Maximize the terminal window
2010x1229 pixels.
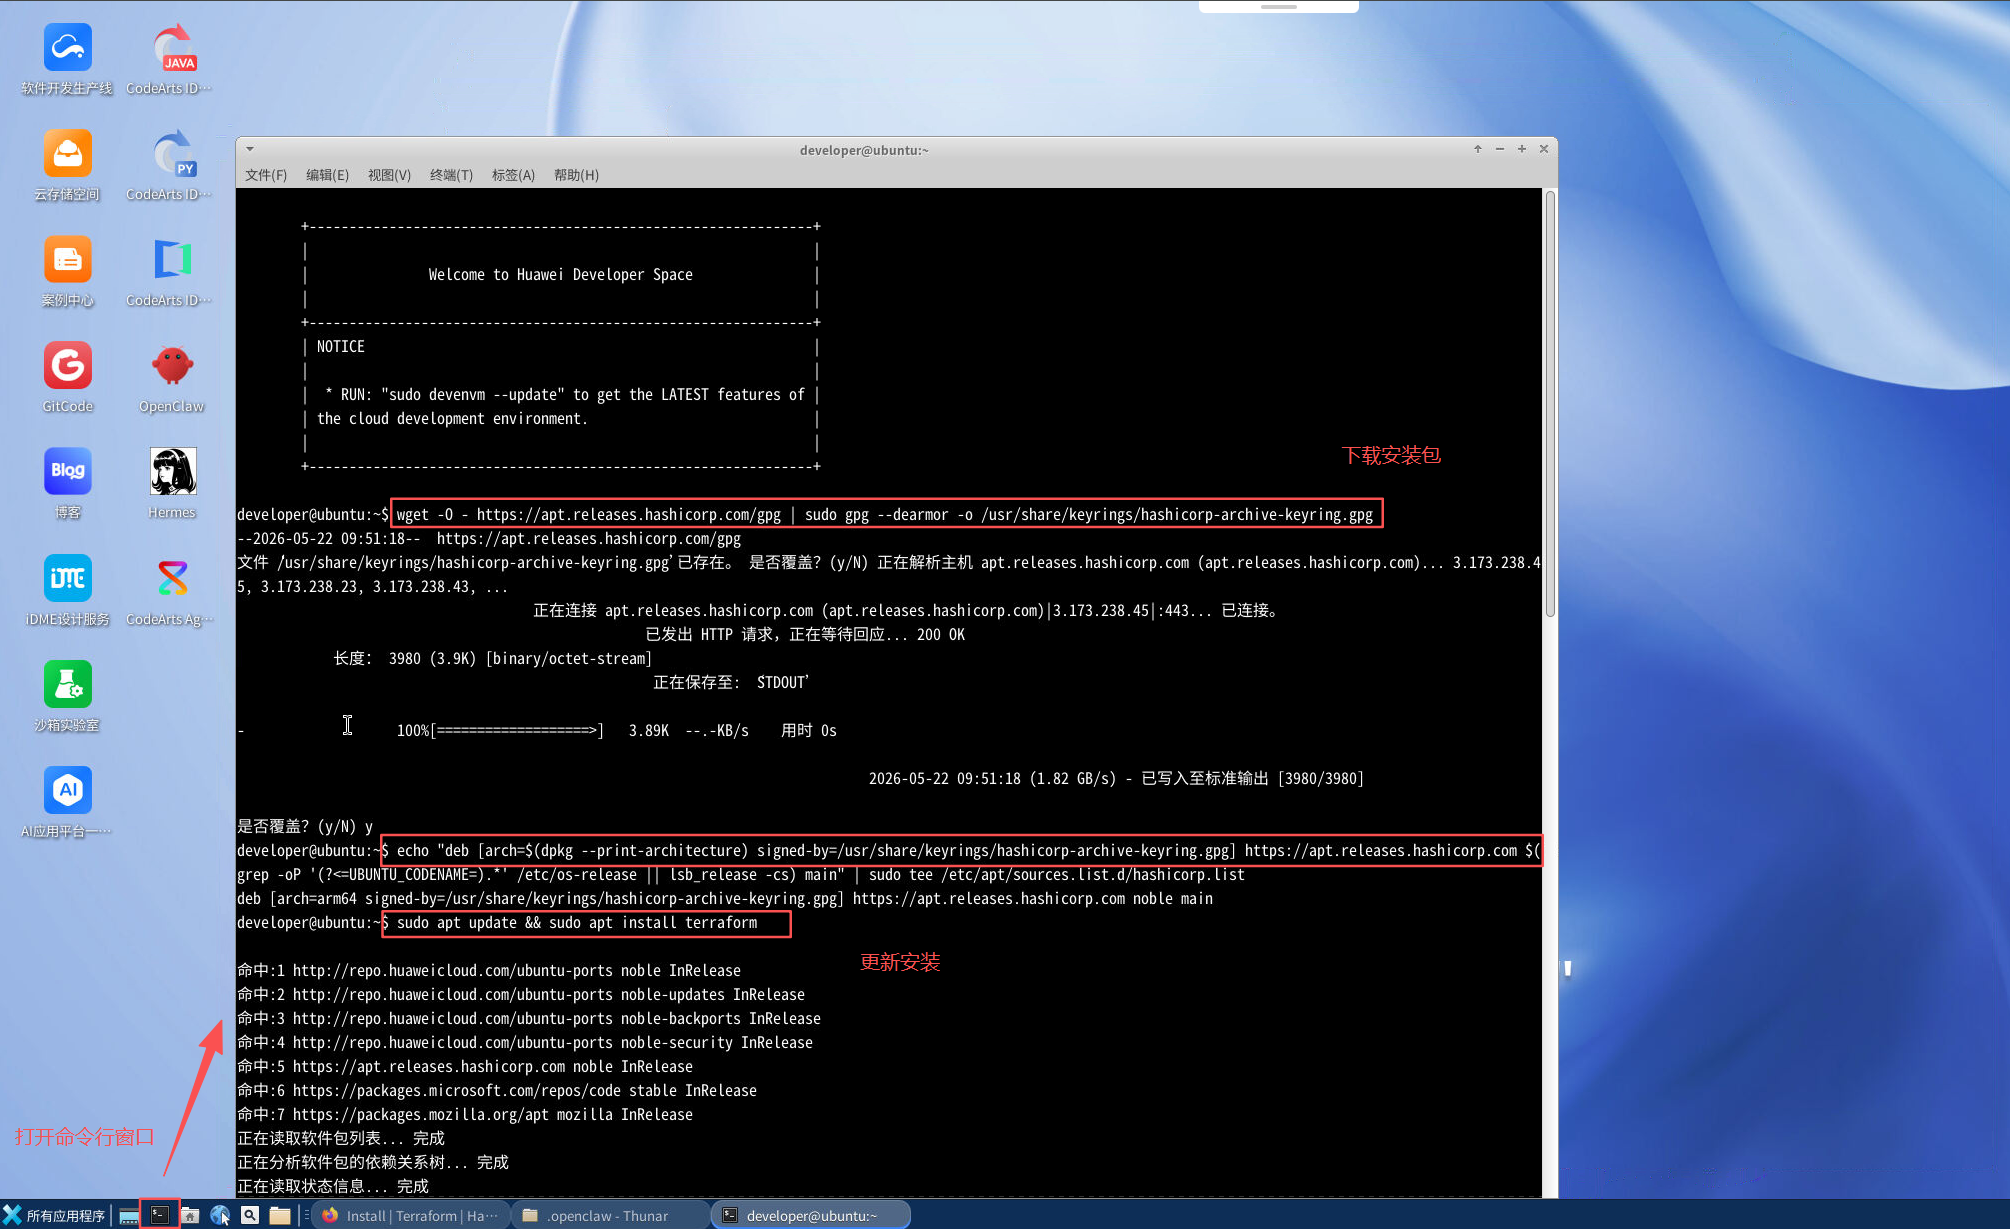(1522, 149)
